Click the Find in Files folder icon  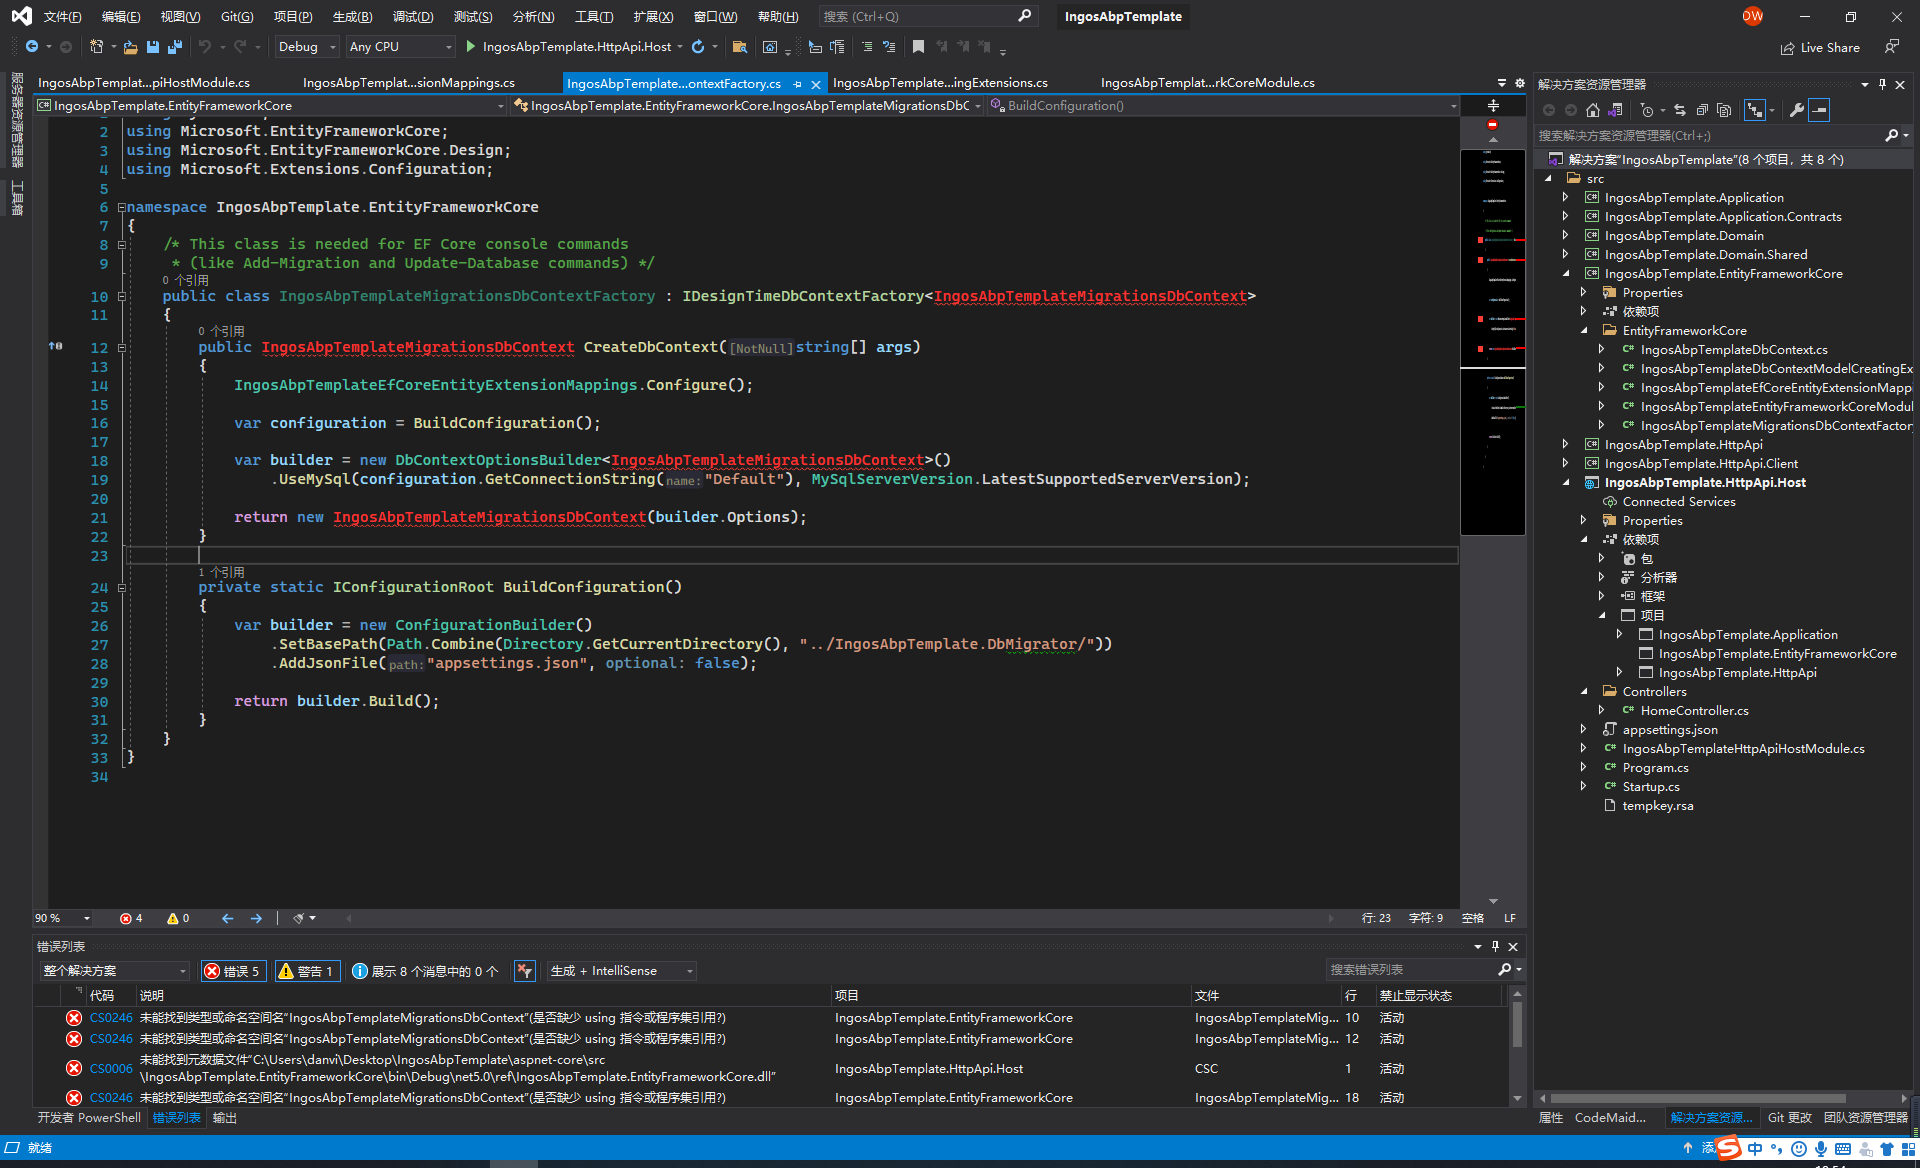pyautogui.click(x=739, y=47)
